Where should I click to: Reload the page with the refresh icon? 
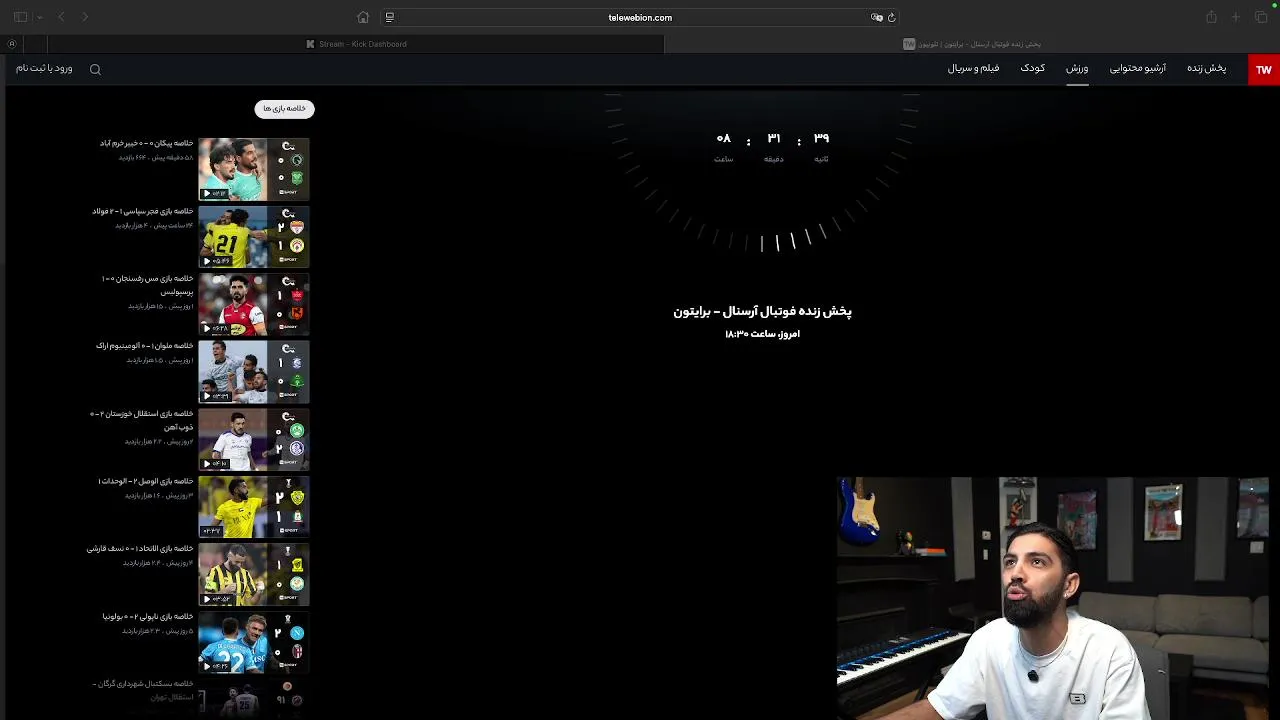(x=892, y=17)
